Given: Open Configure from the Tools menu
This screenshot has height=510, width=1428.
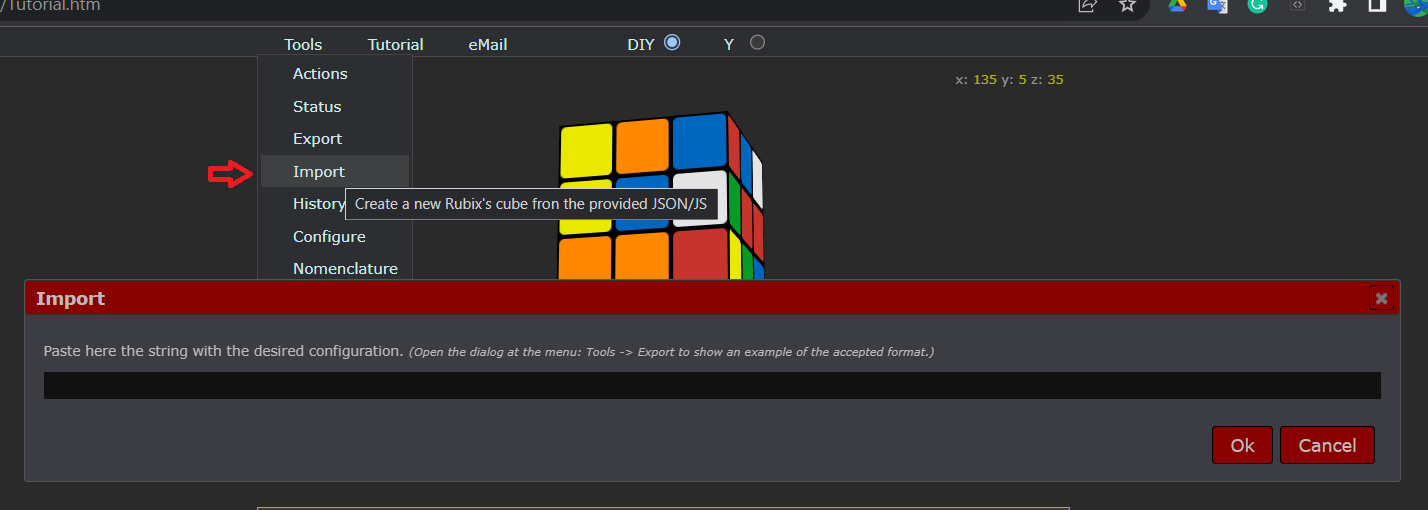Looking at the screenshot, I should pyautogui.click(x=329, y=236).
